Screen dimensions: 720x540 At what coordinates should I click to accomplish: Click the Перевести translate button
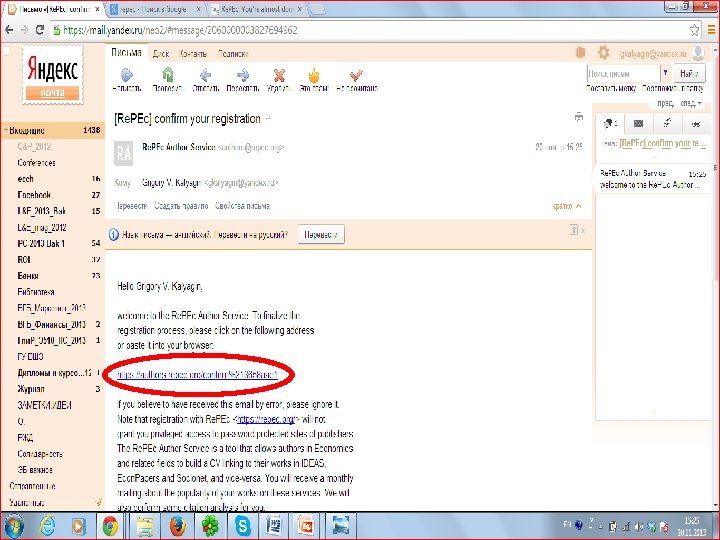[321, 235]
